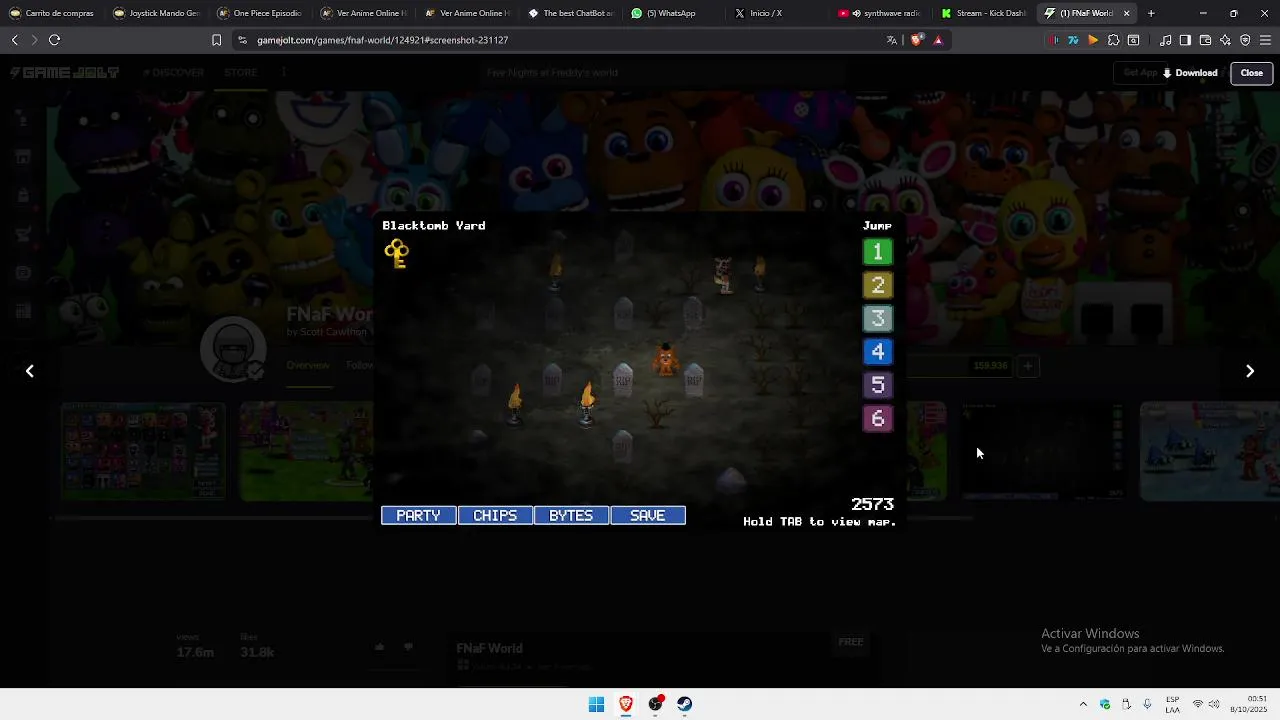The image size is (1280, 720).
Task: Click the Hold TAB to view map hint
Action: [819, 522]
